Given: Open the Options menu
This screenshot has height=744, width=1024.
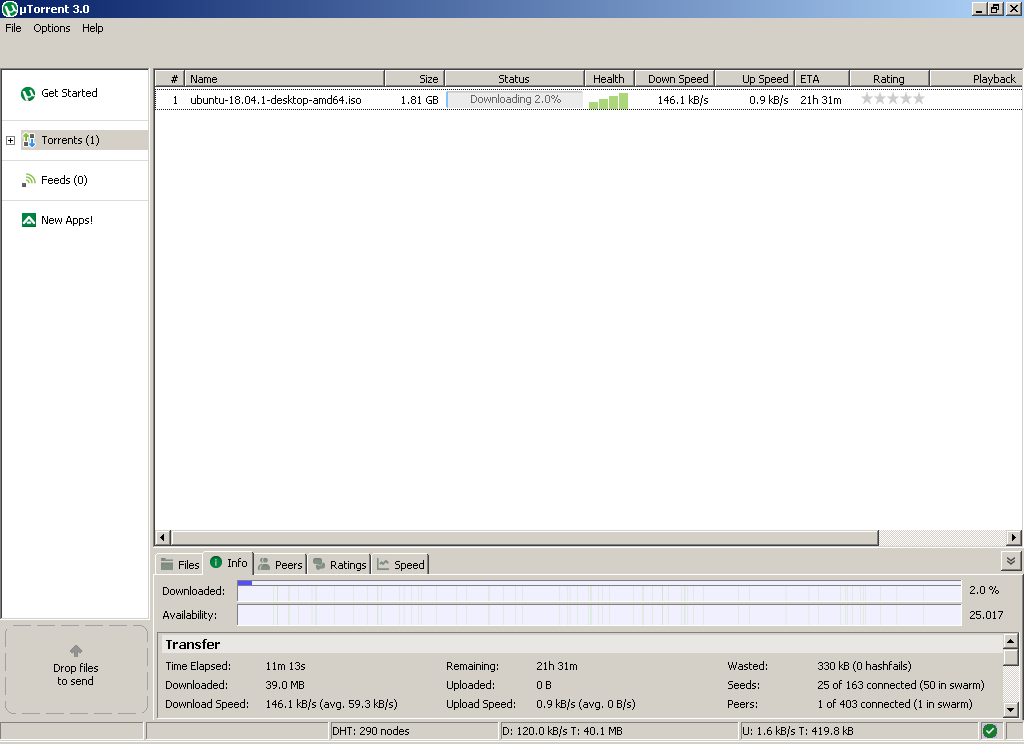Looking at the screenshot, I should pyautogui.click(x=51, y=28).
